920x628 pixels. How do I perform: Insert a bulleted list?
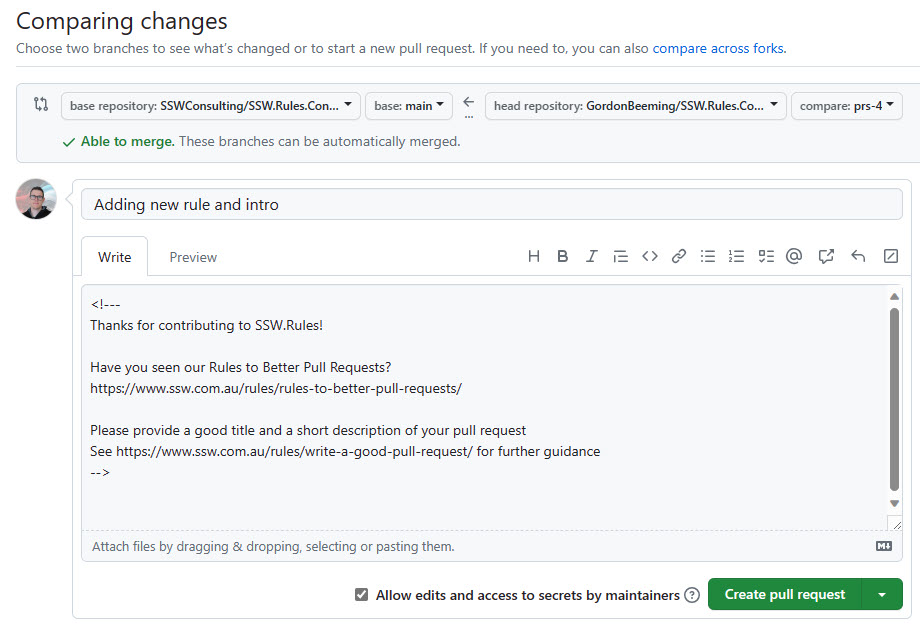(x=708, y=256)
